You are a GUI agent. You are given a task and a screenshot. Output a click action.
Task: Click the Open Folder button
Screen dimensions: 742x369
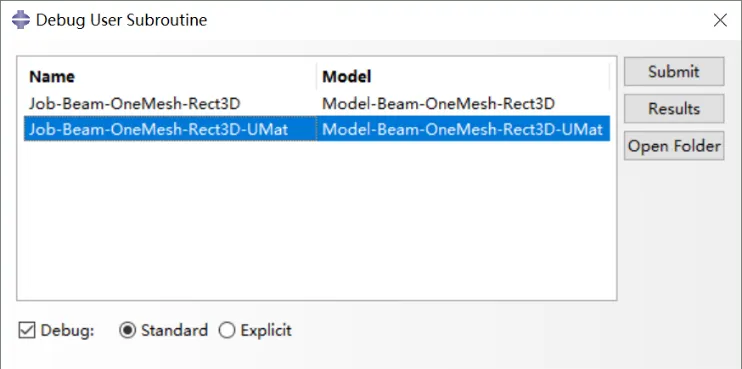[x=674, y=146]
